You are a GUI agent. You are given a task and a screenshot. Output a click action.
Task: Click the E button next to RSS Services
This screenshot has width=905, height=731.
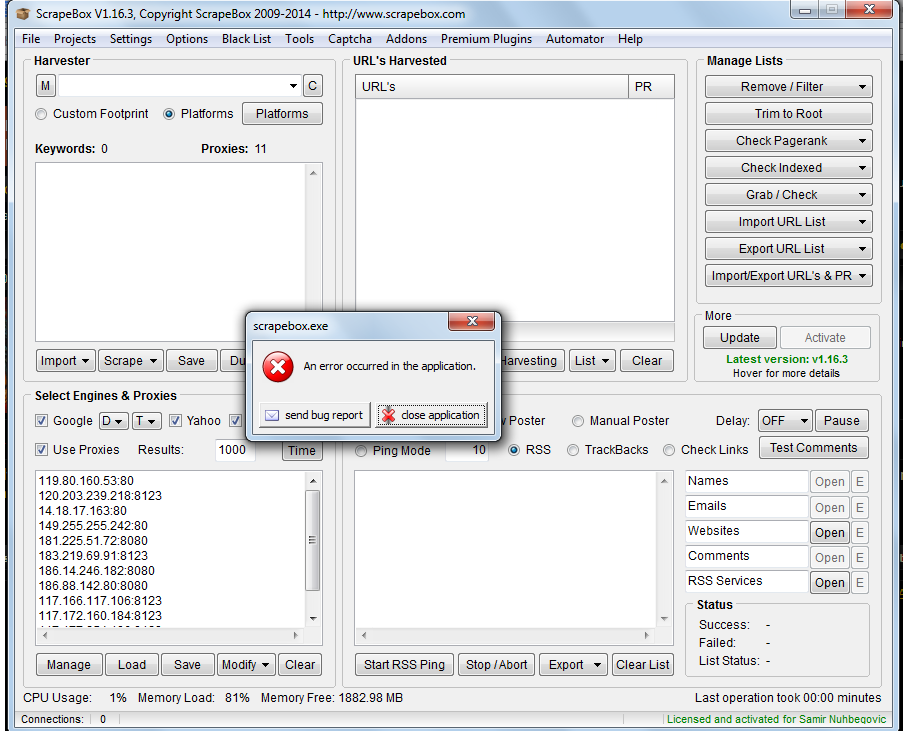pos(859,583)
